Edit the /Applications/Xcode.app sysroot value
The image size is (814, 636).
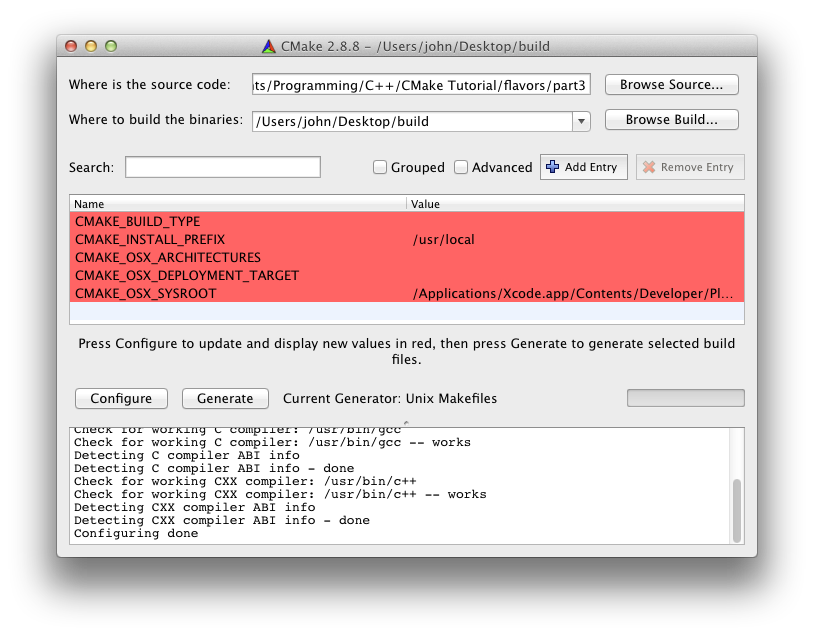pos(575,293)
